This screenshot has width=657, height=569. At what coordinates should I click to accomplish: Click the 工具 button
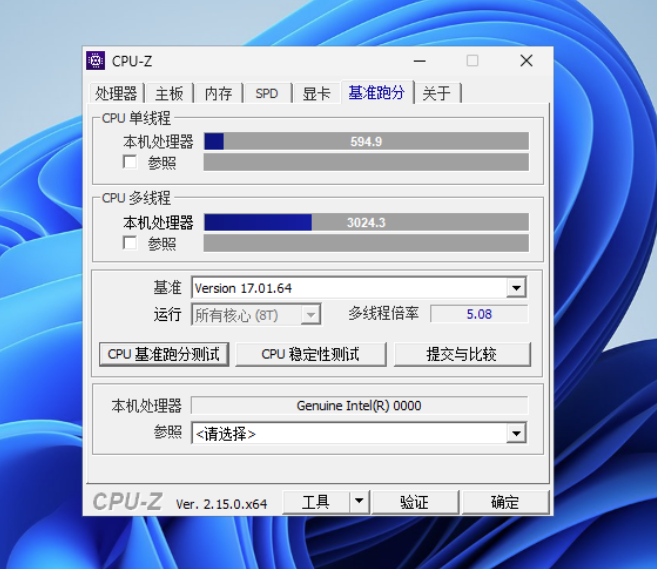[316, 502]
